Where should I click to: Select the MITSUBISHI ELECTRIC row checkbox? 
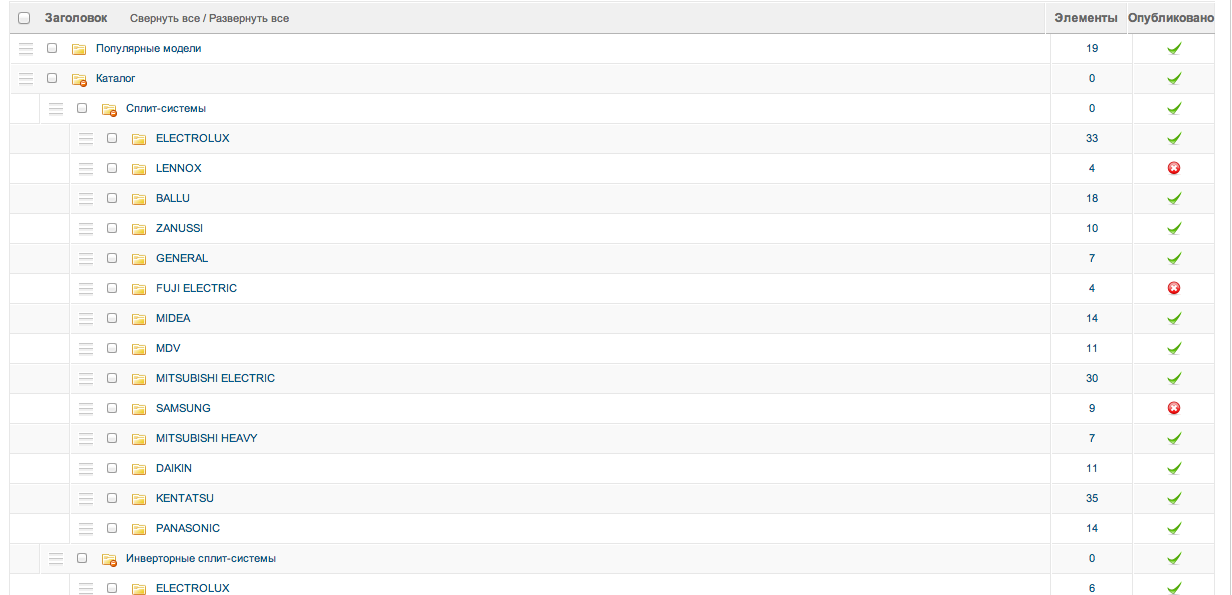click(x=112, y=378)
